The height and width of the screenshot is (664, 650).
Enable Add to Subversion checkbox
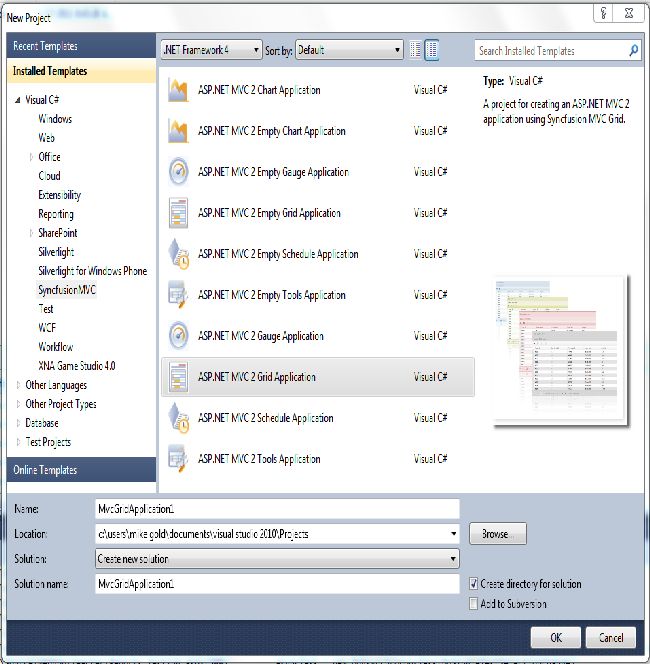click(474, 603)
